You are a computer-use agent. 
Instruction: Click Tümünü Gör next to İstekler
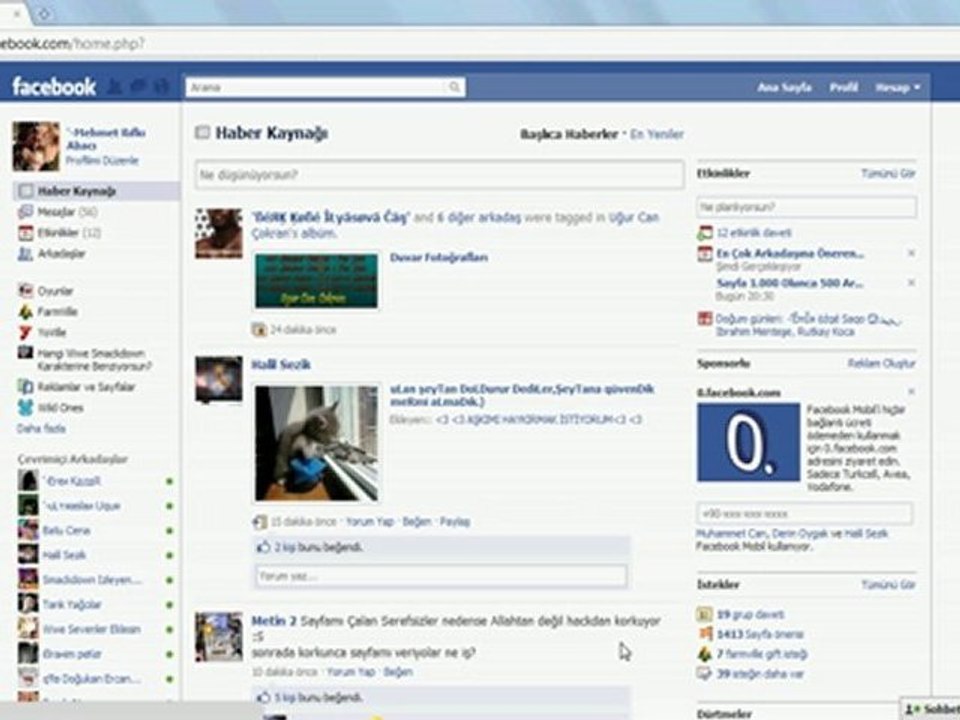click(x=888, y=585)
